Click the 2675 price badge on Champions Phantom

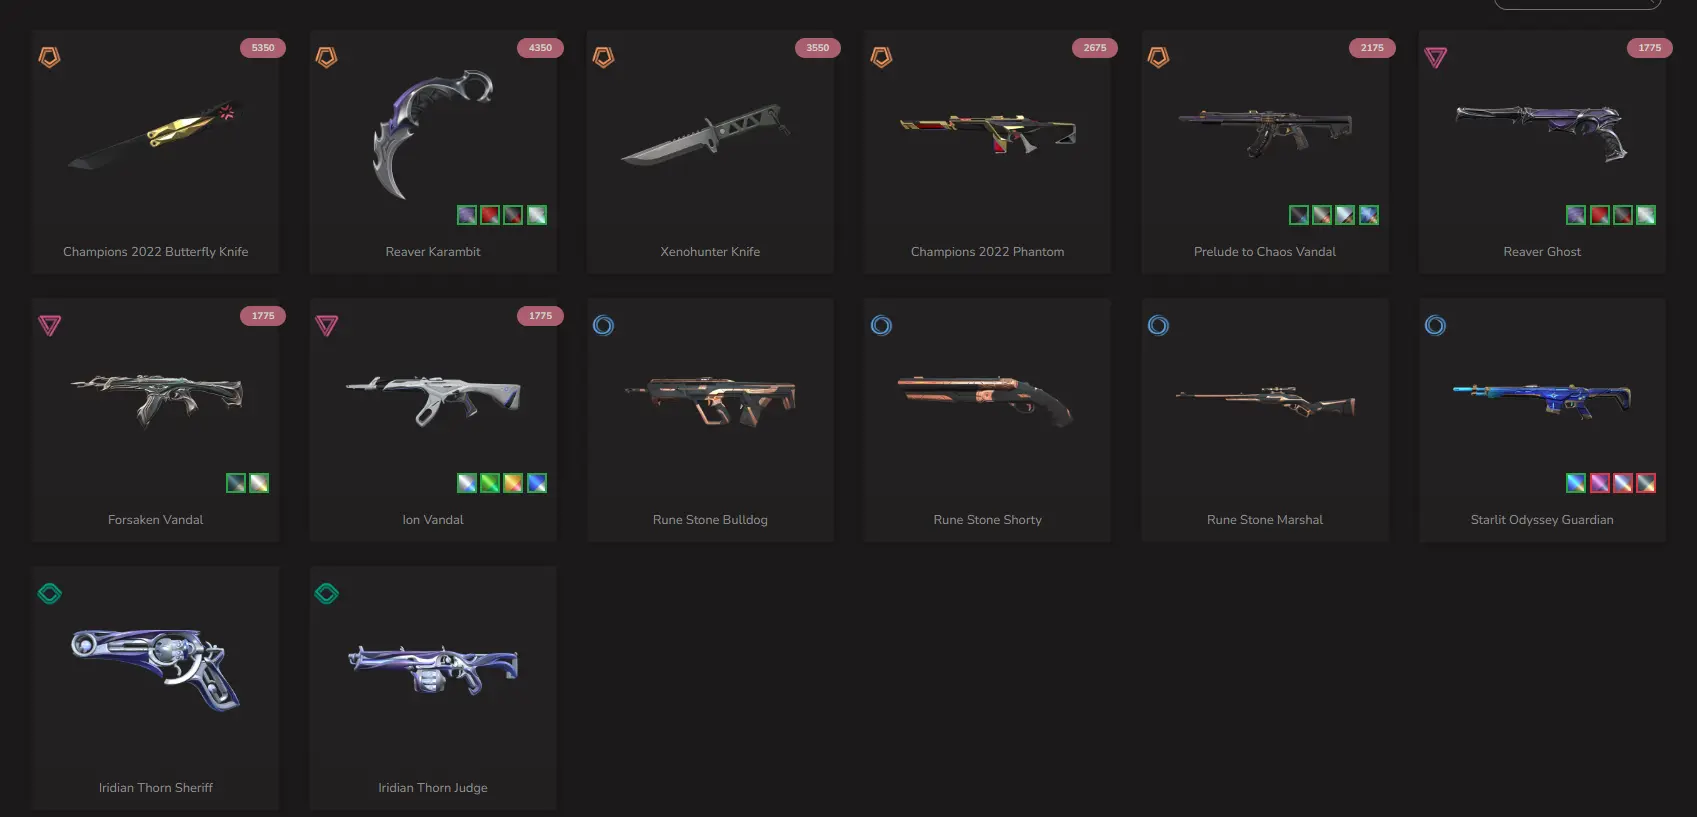coord(1095,48)
